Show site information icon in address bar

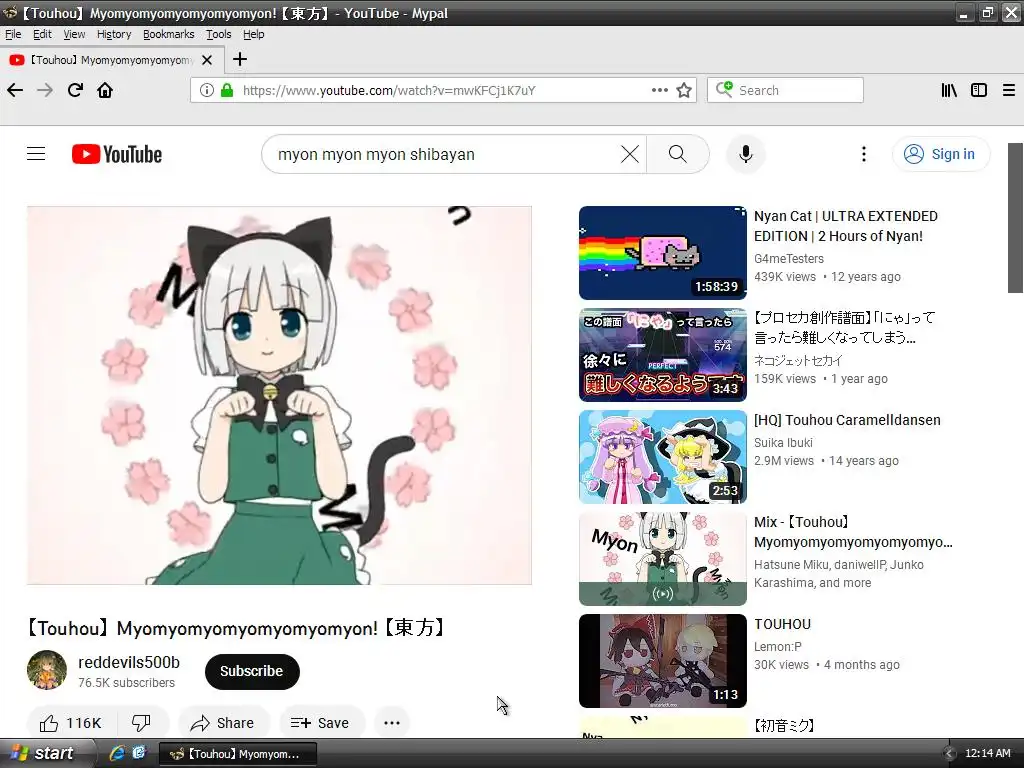click(206, 90)
